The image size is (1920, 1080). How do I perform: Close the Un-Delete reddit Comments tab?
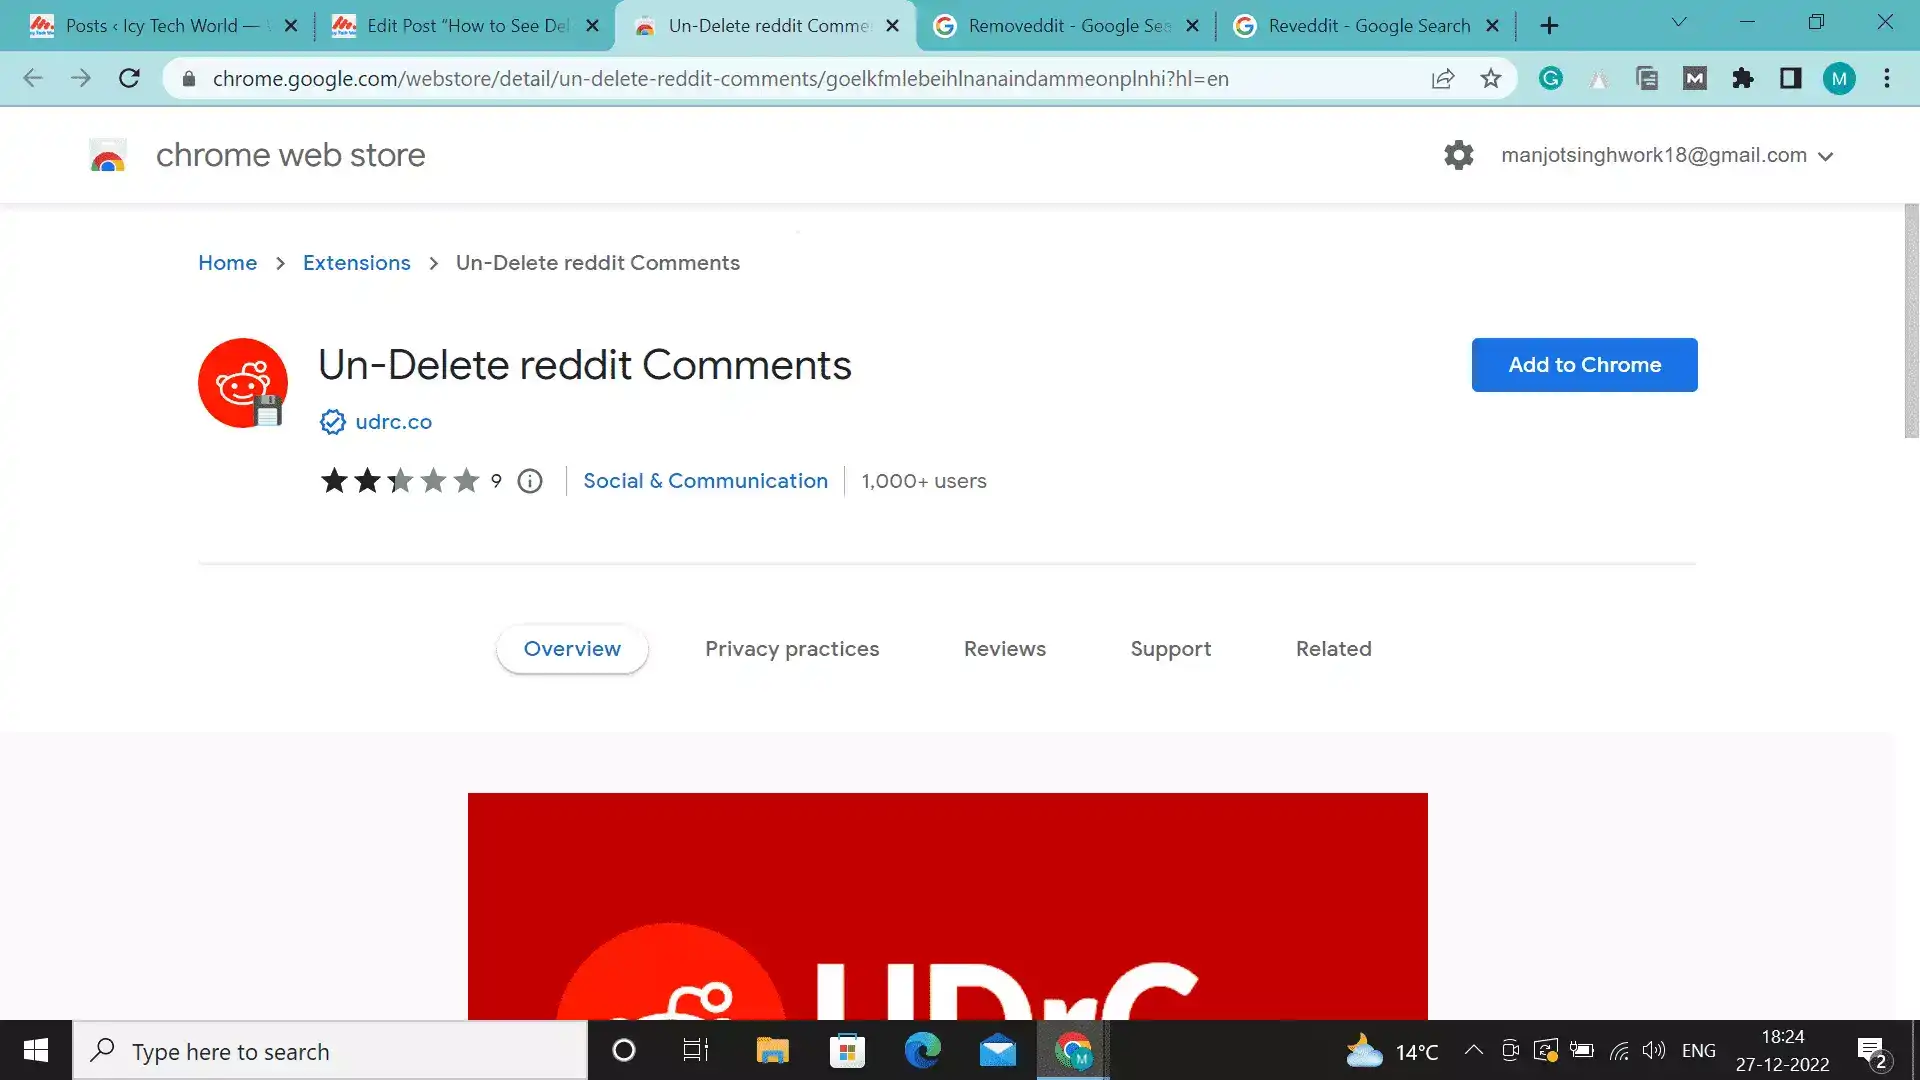(x=893, y=26)
